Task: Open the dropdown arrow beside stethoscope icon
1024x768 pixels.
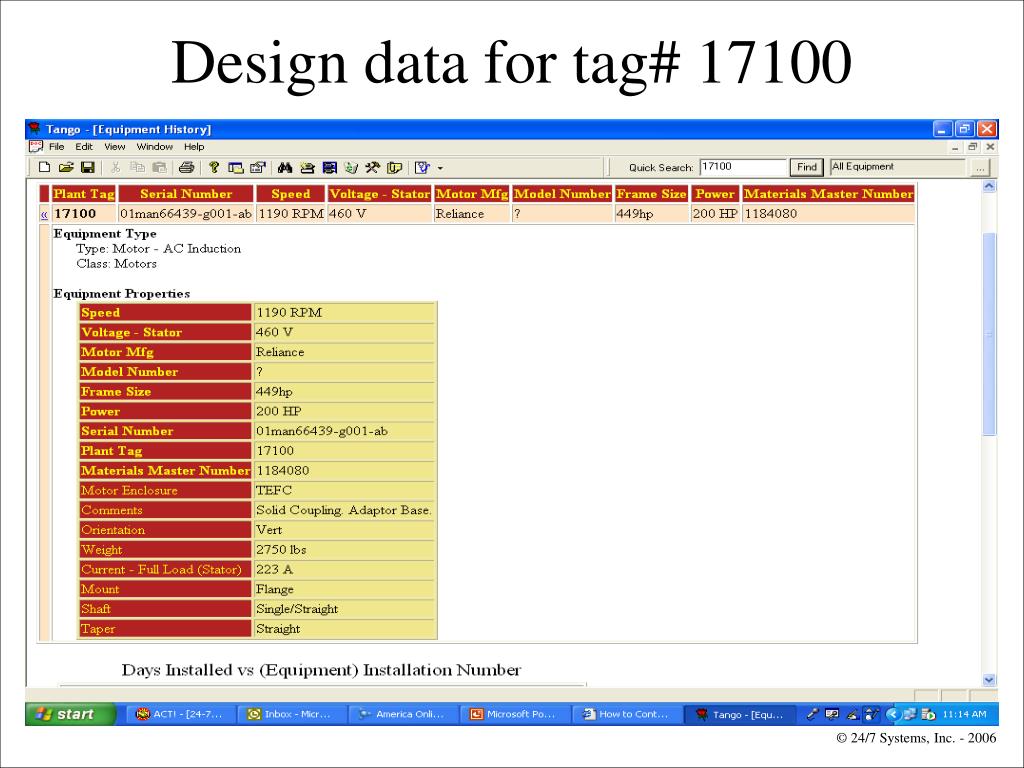Action: point(440,168)
